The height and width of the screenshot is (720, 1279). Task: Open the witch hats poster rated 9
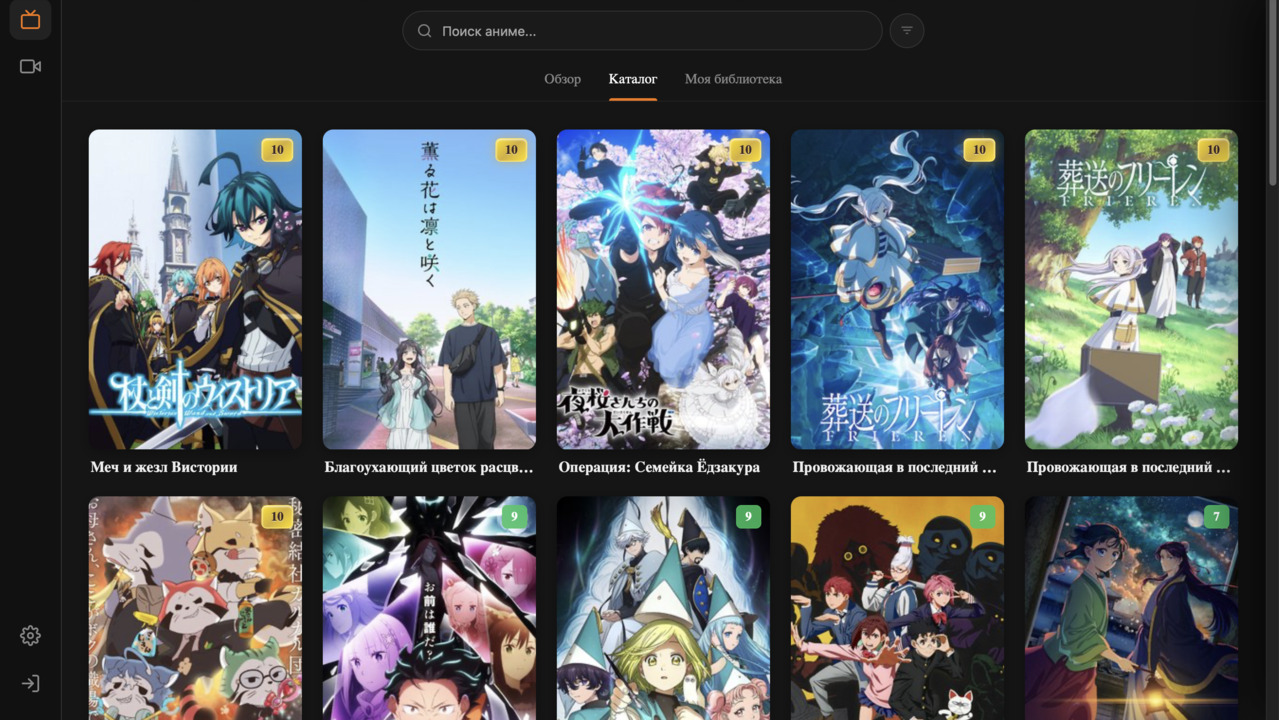tap(663, 608)
